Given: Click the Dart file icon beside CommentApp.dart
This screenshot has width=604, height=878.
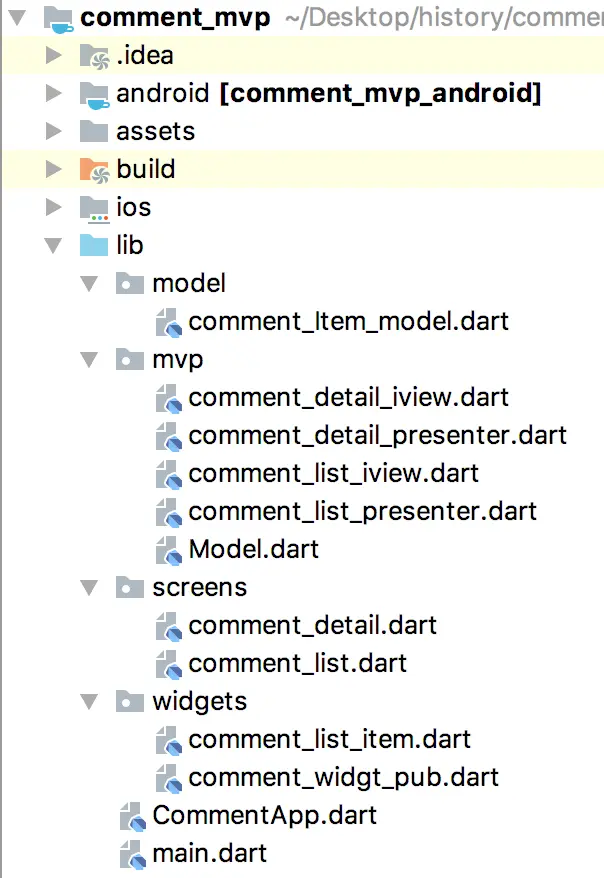Looking at the screenshot, I should pos(133,816).
